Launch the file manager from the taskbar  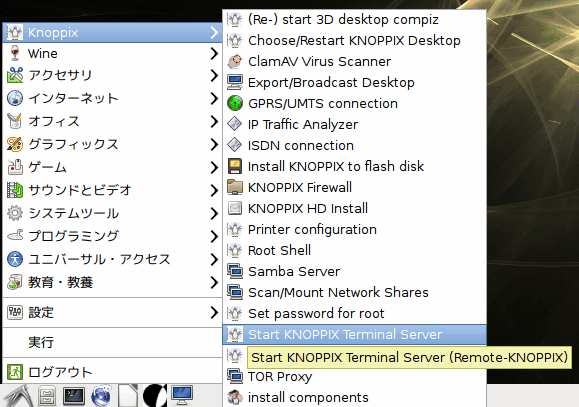coord(47,396)
